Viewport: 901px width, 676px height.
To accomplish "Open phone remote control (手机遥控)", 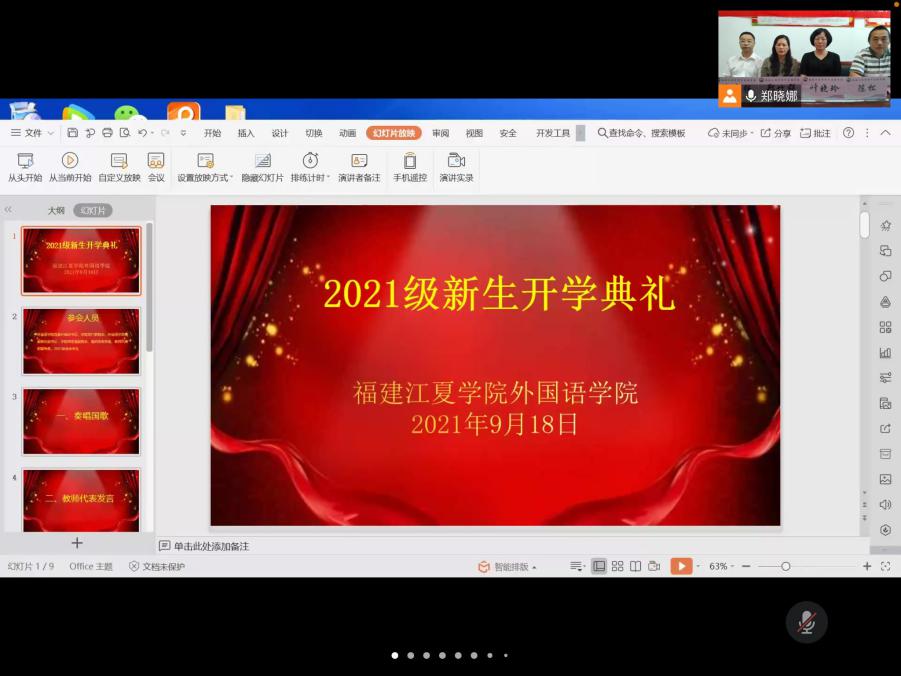I will click(x=409, y=166).
